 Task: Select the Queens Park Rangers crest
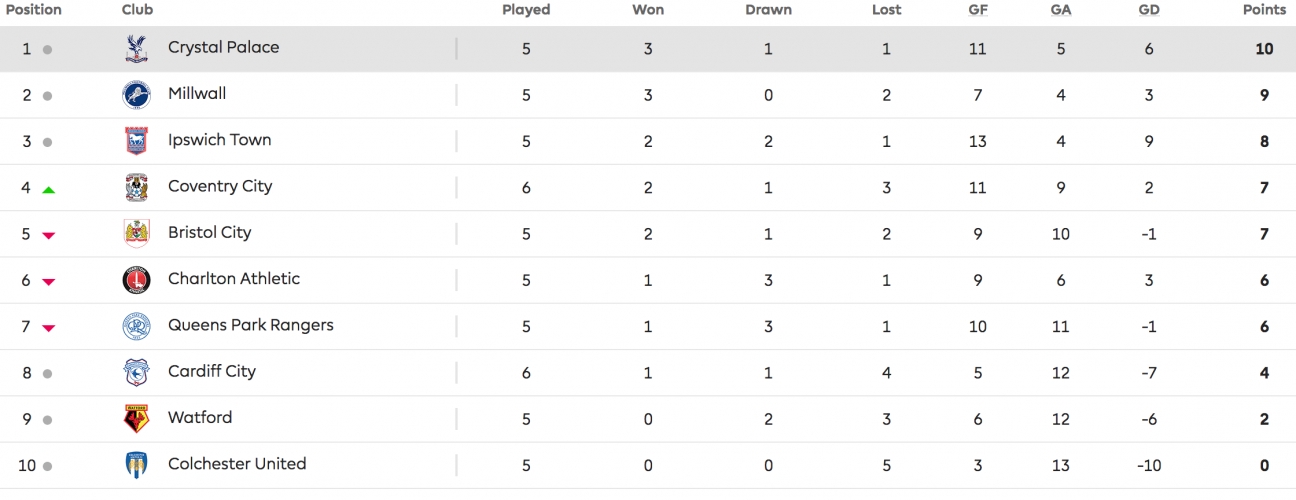coord(136,326)
